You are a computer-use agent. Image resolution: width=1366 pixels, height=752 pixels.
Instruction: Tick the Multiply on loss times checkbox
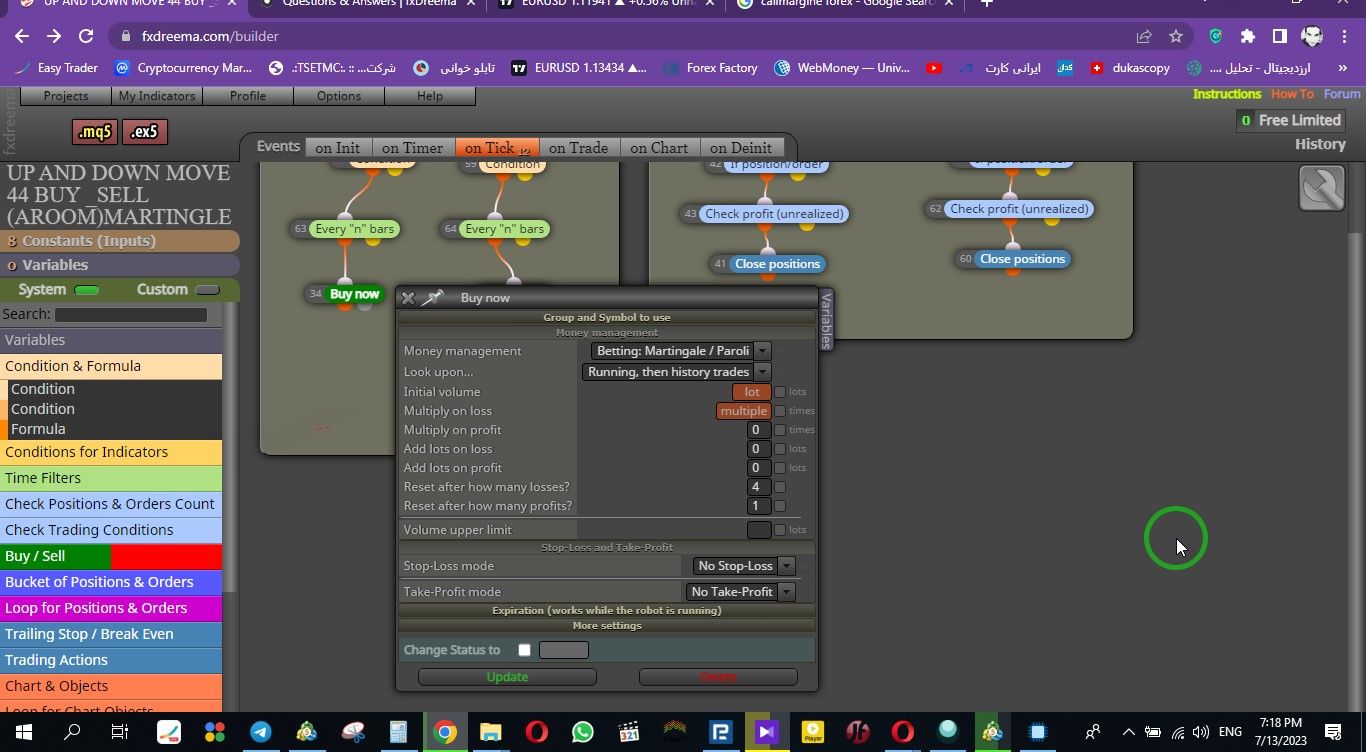click(780, 411)
